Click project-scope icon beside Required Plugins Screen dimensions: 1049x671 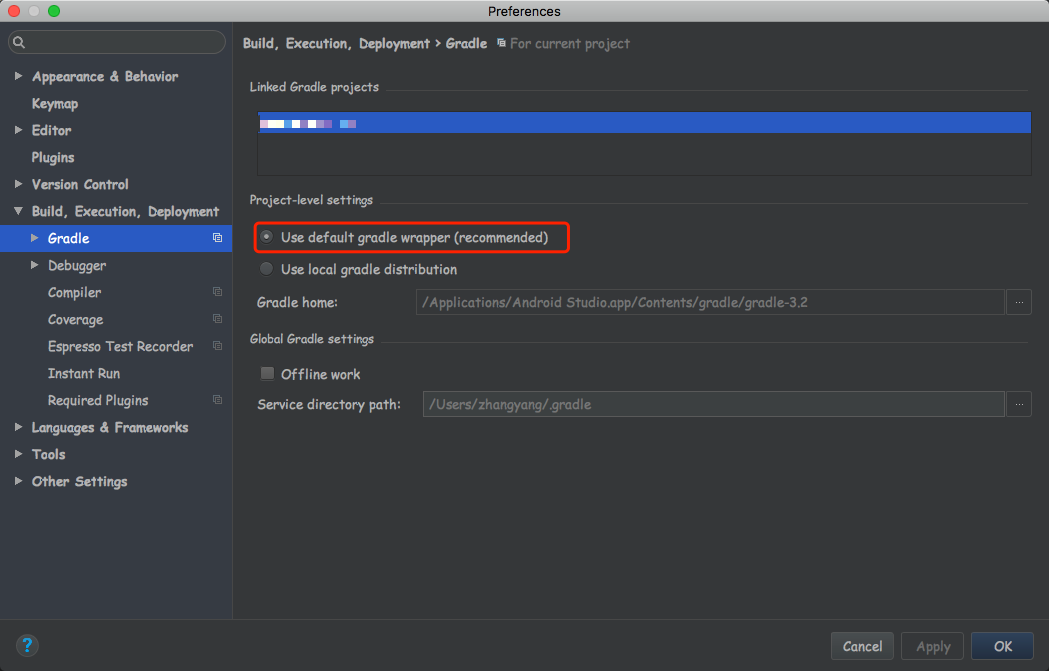click(217, 399)
